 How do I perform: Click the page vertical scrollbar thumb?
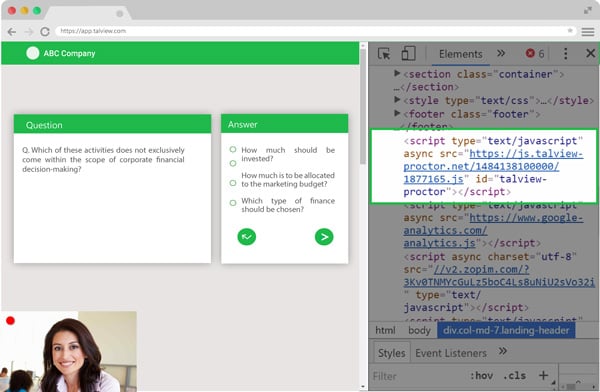pos(363,107)
